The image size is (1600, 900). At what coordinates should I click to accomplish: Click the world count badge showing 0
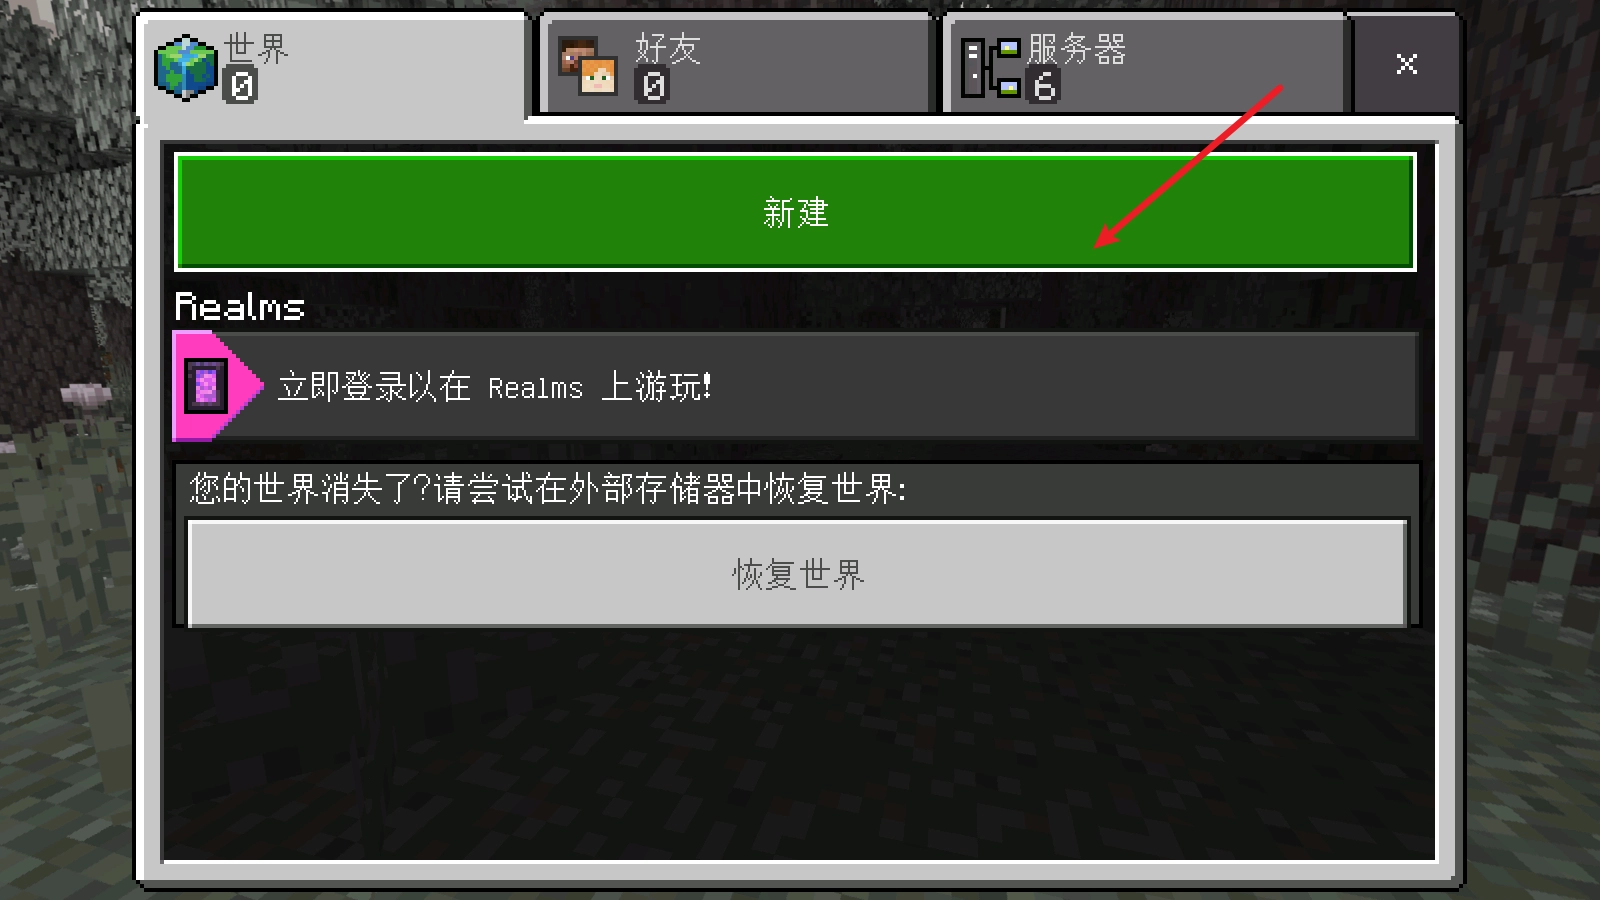pos(241,86)
